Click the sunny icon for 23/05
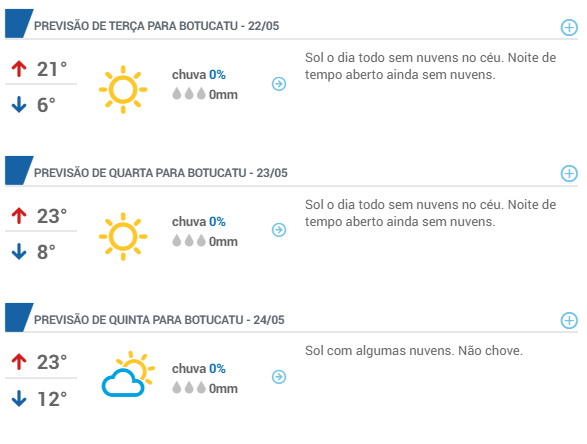 tap(123, 236)
